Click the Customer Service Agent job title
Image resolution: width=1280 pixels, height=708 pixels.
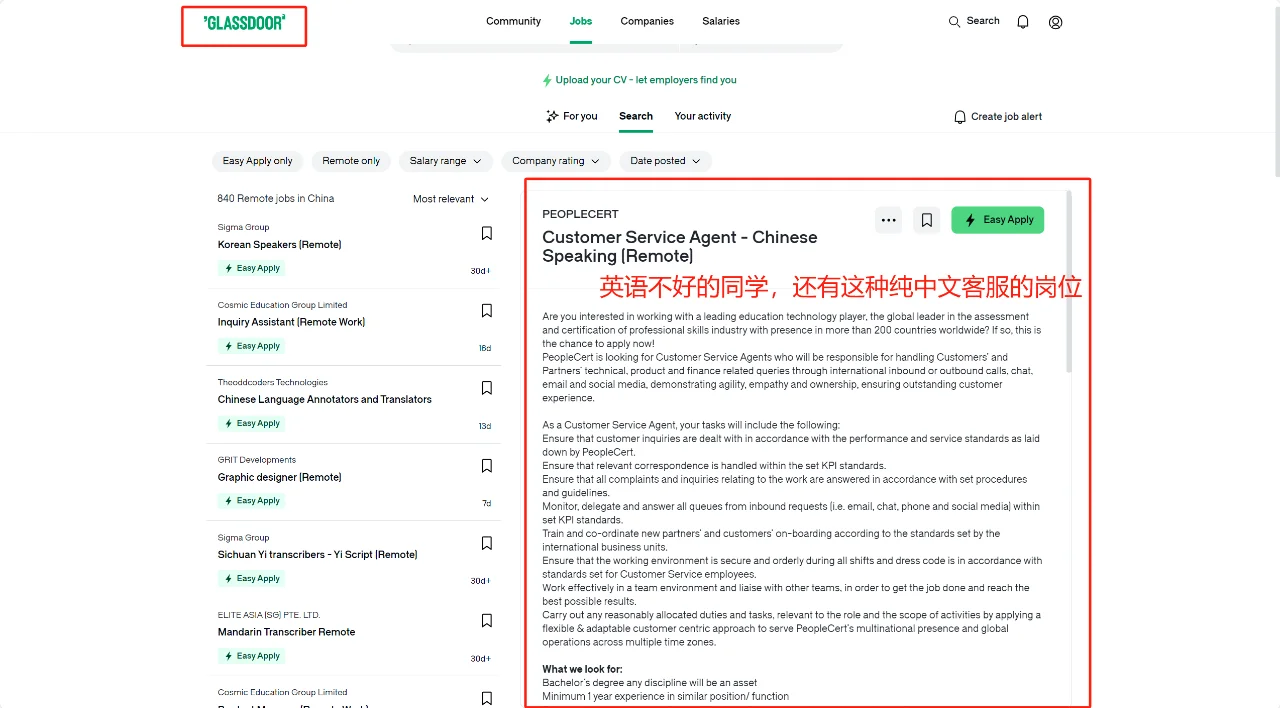(x=680, y=246)
